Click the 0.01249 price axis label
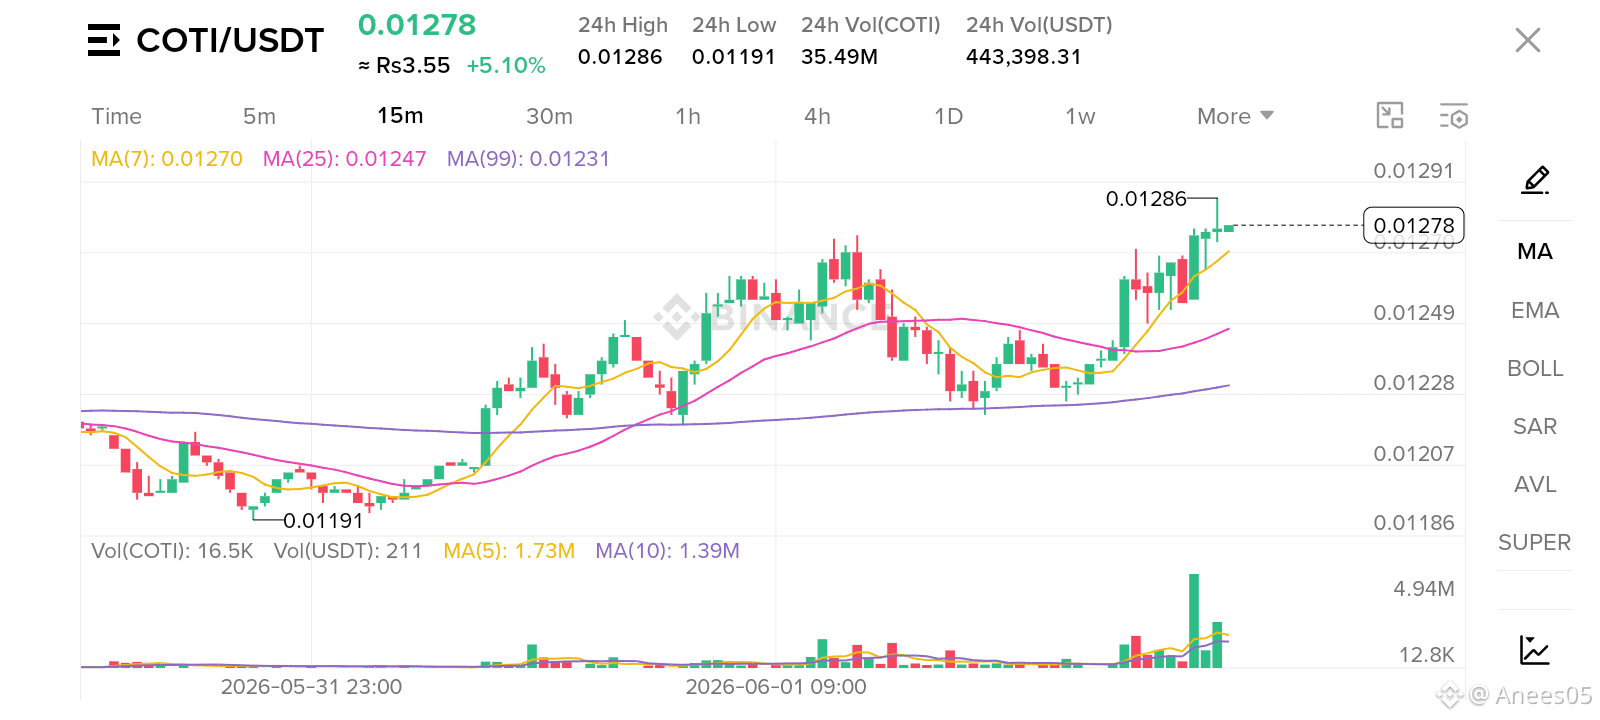 click(x=1413, y=313)
